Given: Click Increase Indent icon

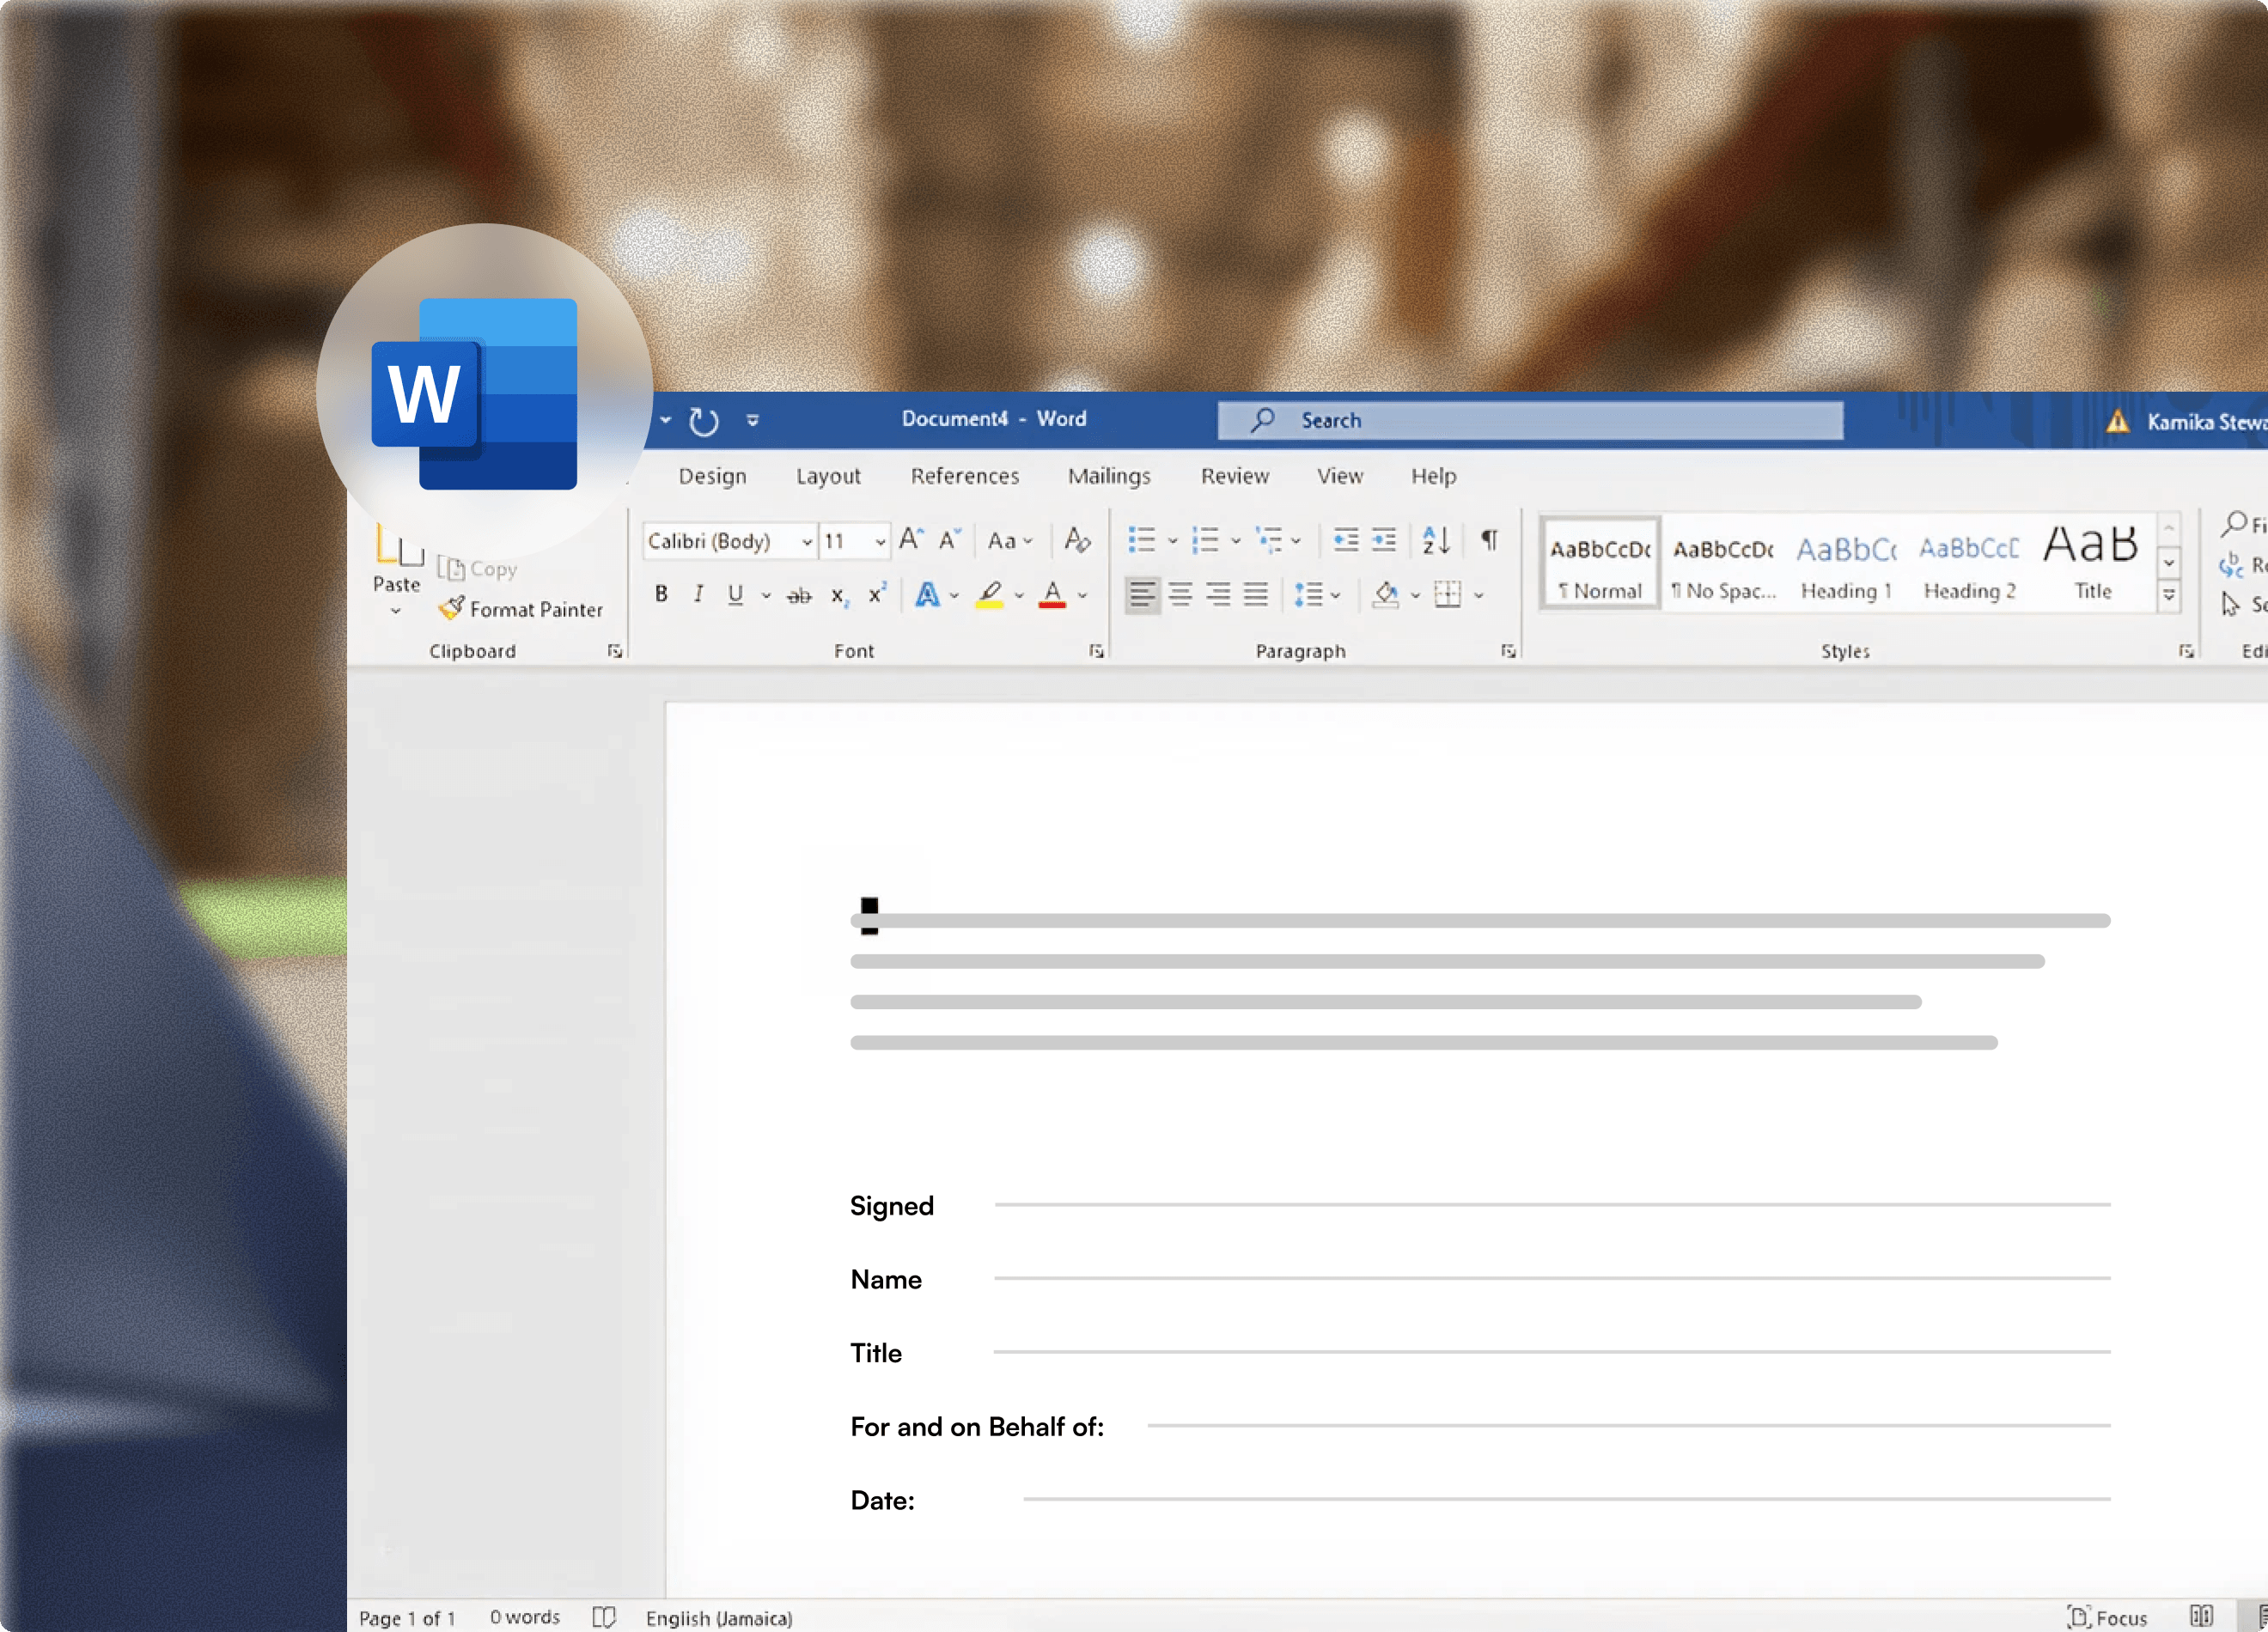Looking at the screenshot, I should click(1384, 540).
